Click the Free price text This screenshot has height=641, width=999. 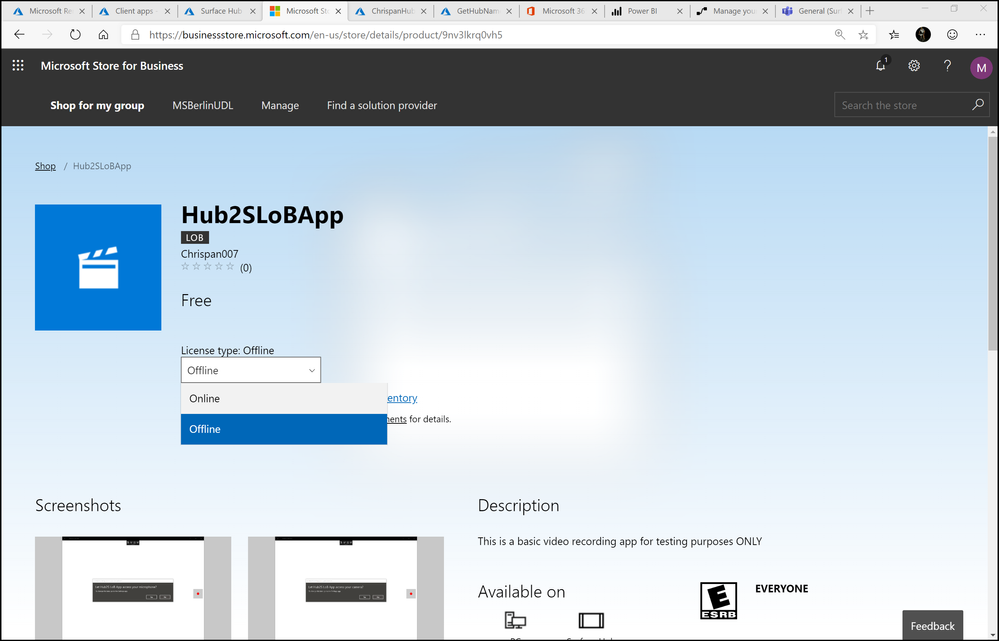coord(196,300)
